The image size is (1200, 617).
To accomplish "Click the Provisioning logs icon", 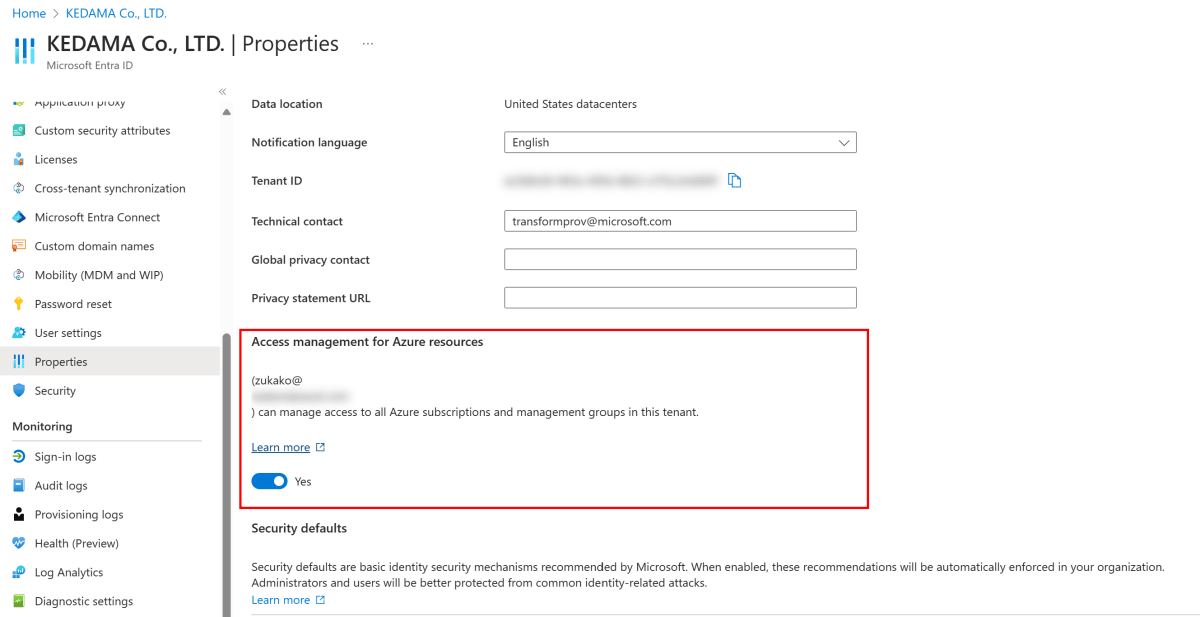I will coord(18,515).
